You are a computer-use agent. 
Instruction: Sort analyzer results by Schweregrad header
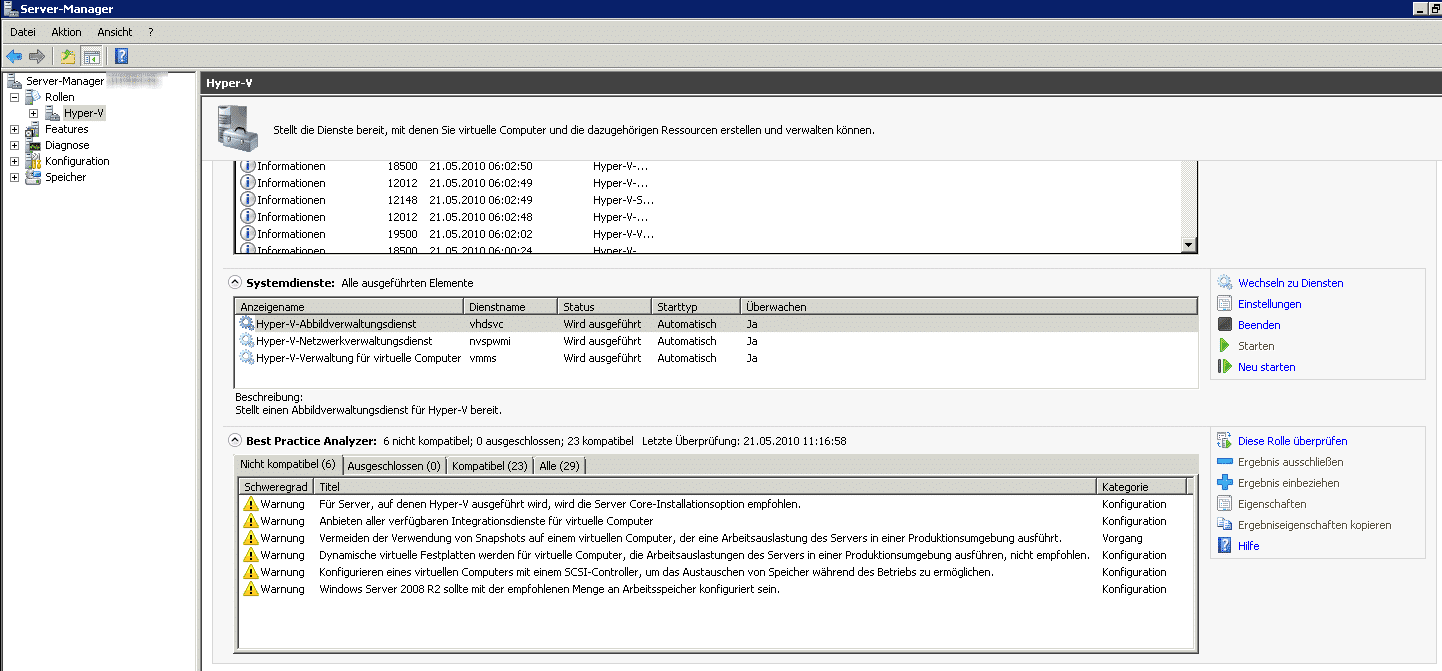pos(276,487)
